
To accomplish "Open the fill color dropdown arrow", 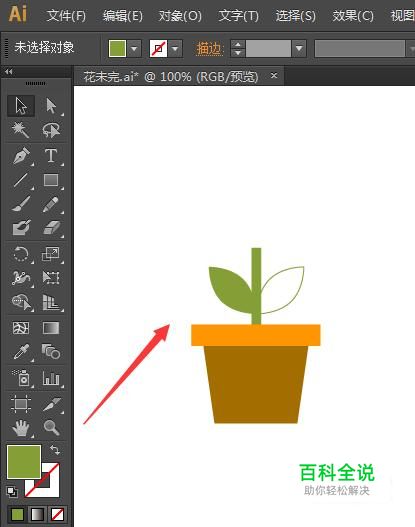I will point(134,49).
